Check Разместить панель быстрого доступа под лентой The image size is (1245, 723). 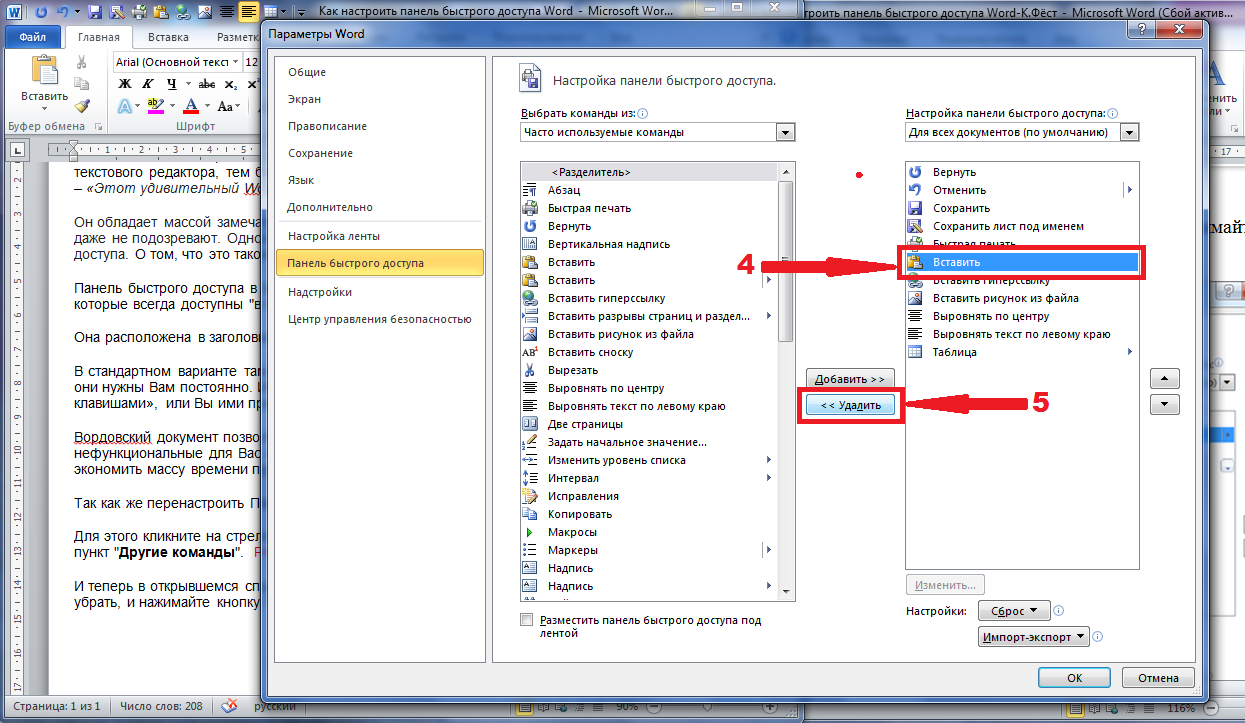pos(527,620)
